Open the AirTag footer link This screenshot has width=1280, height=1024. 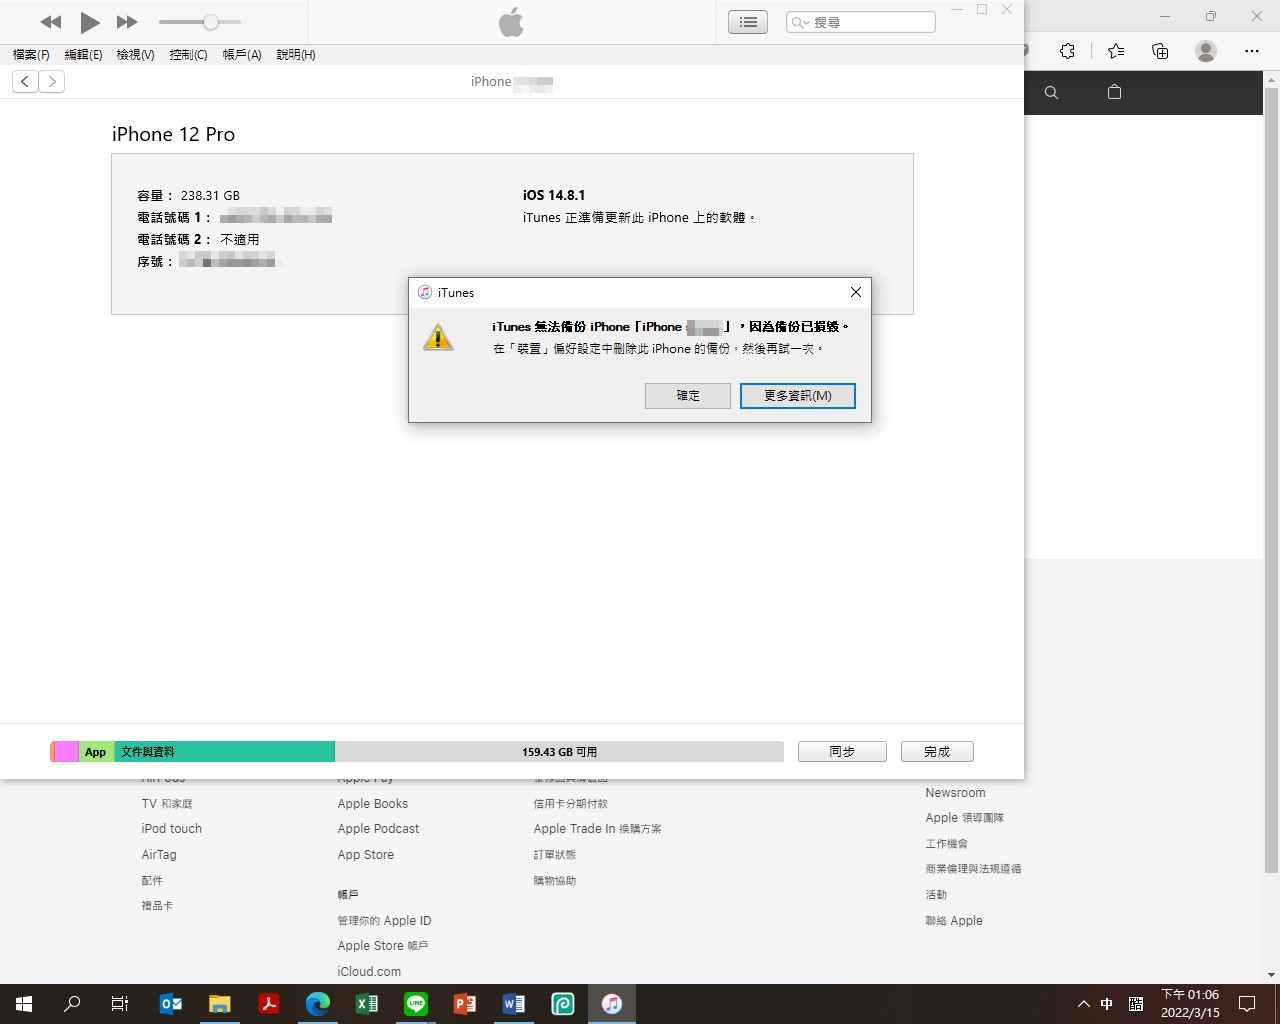(158, 855)
